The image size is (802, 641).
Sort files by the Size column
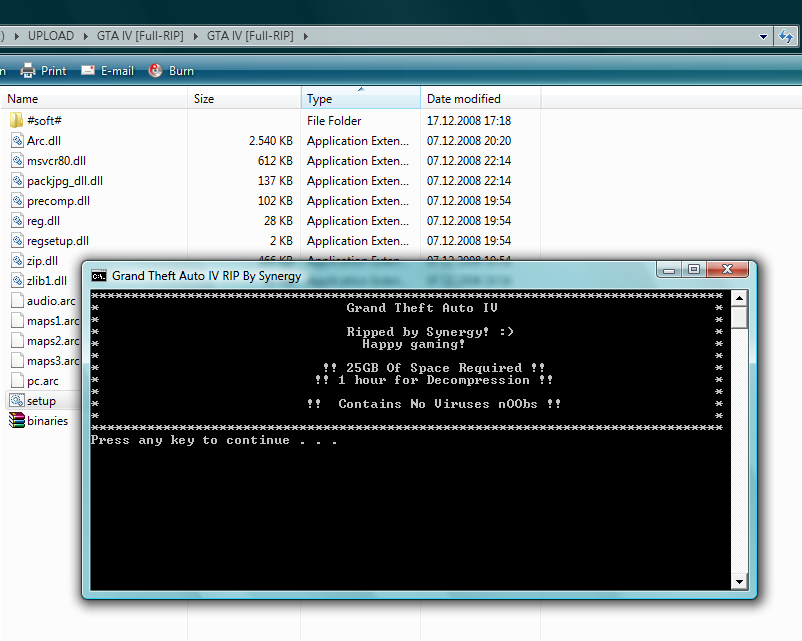pos(244,98)
